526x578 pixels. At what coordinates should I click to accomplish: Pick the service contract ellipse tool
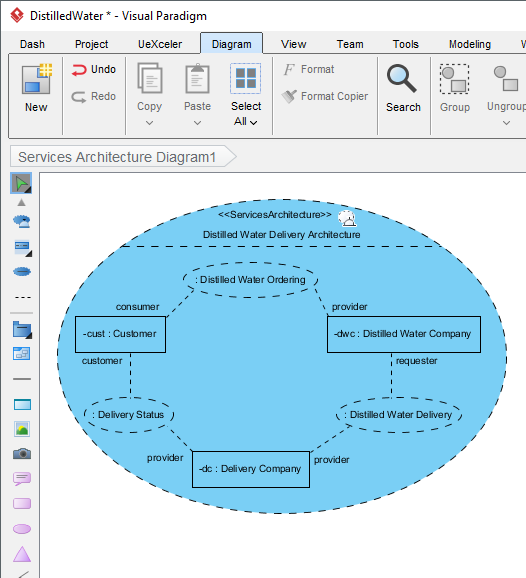click(x=22, y=272)
